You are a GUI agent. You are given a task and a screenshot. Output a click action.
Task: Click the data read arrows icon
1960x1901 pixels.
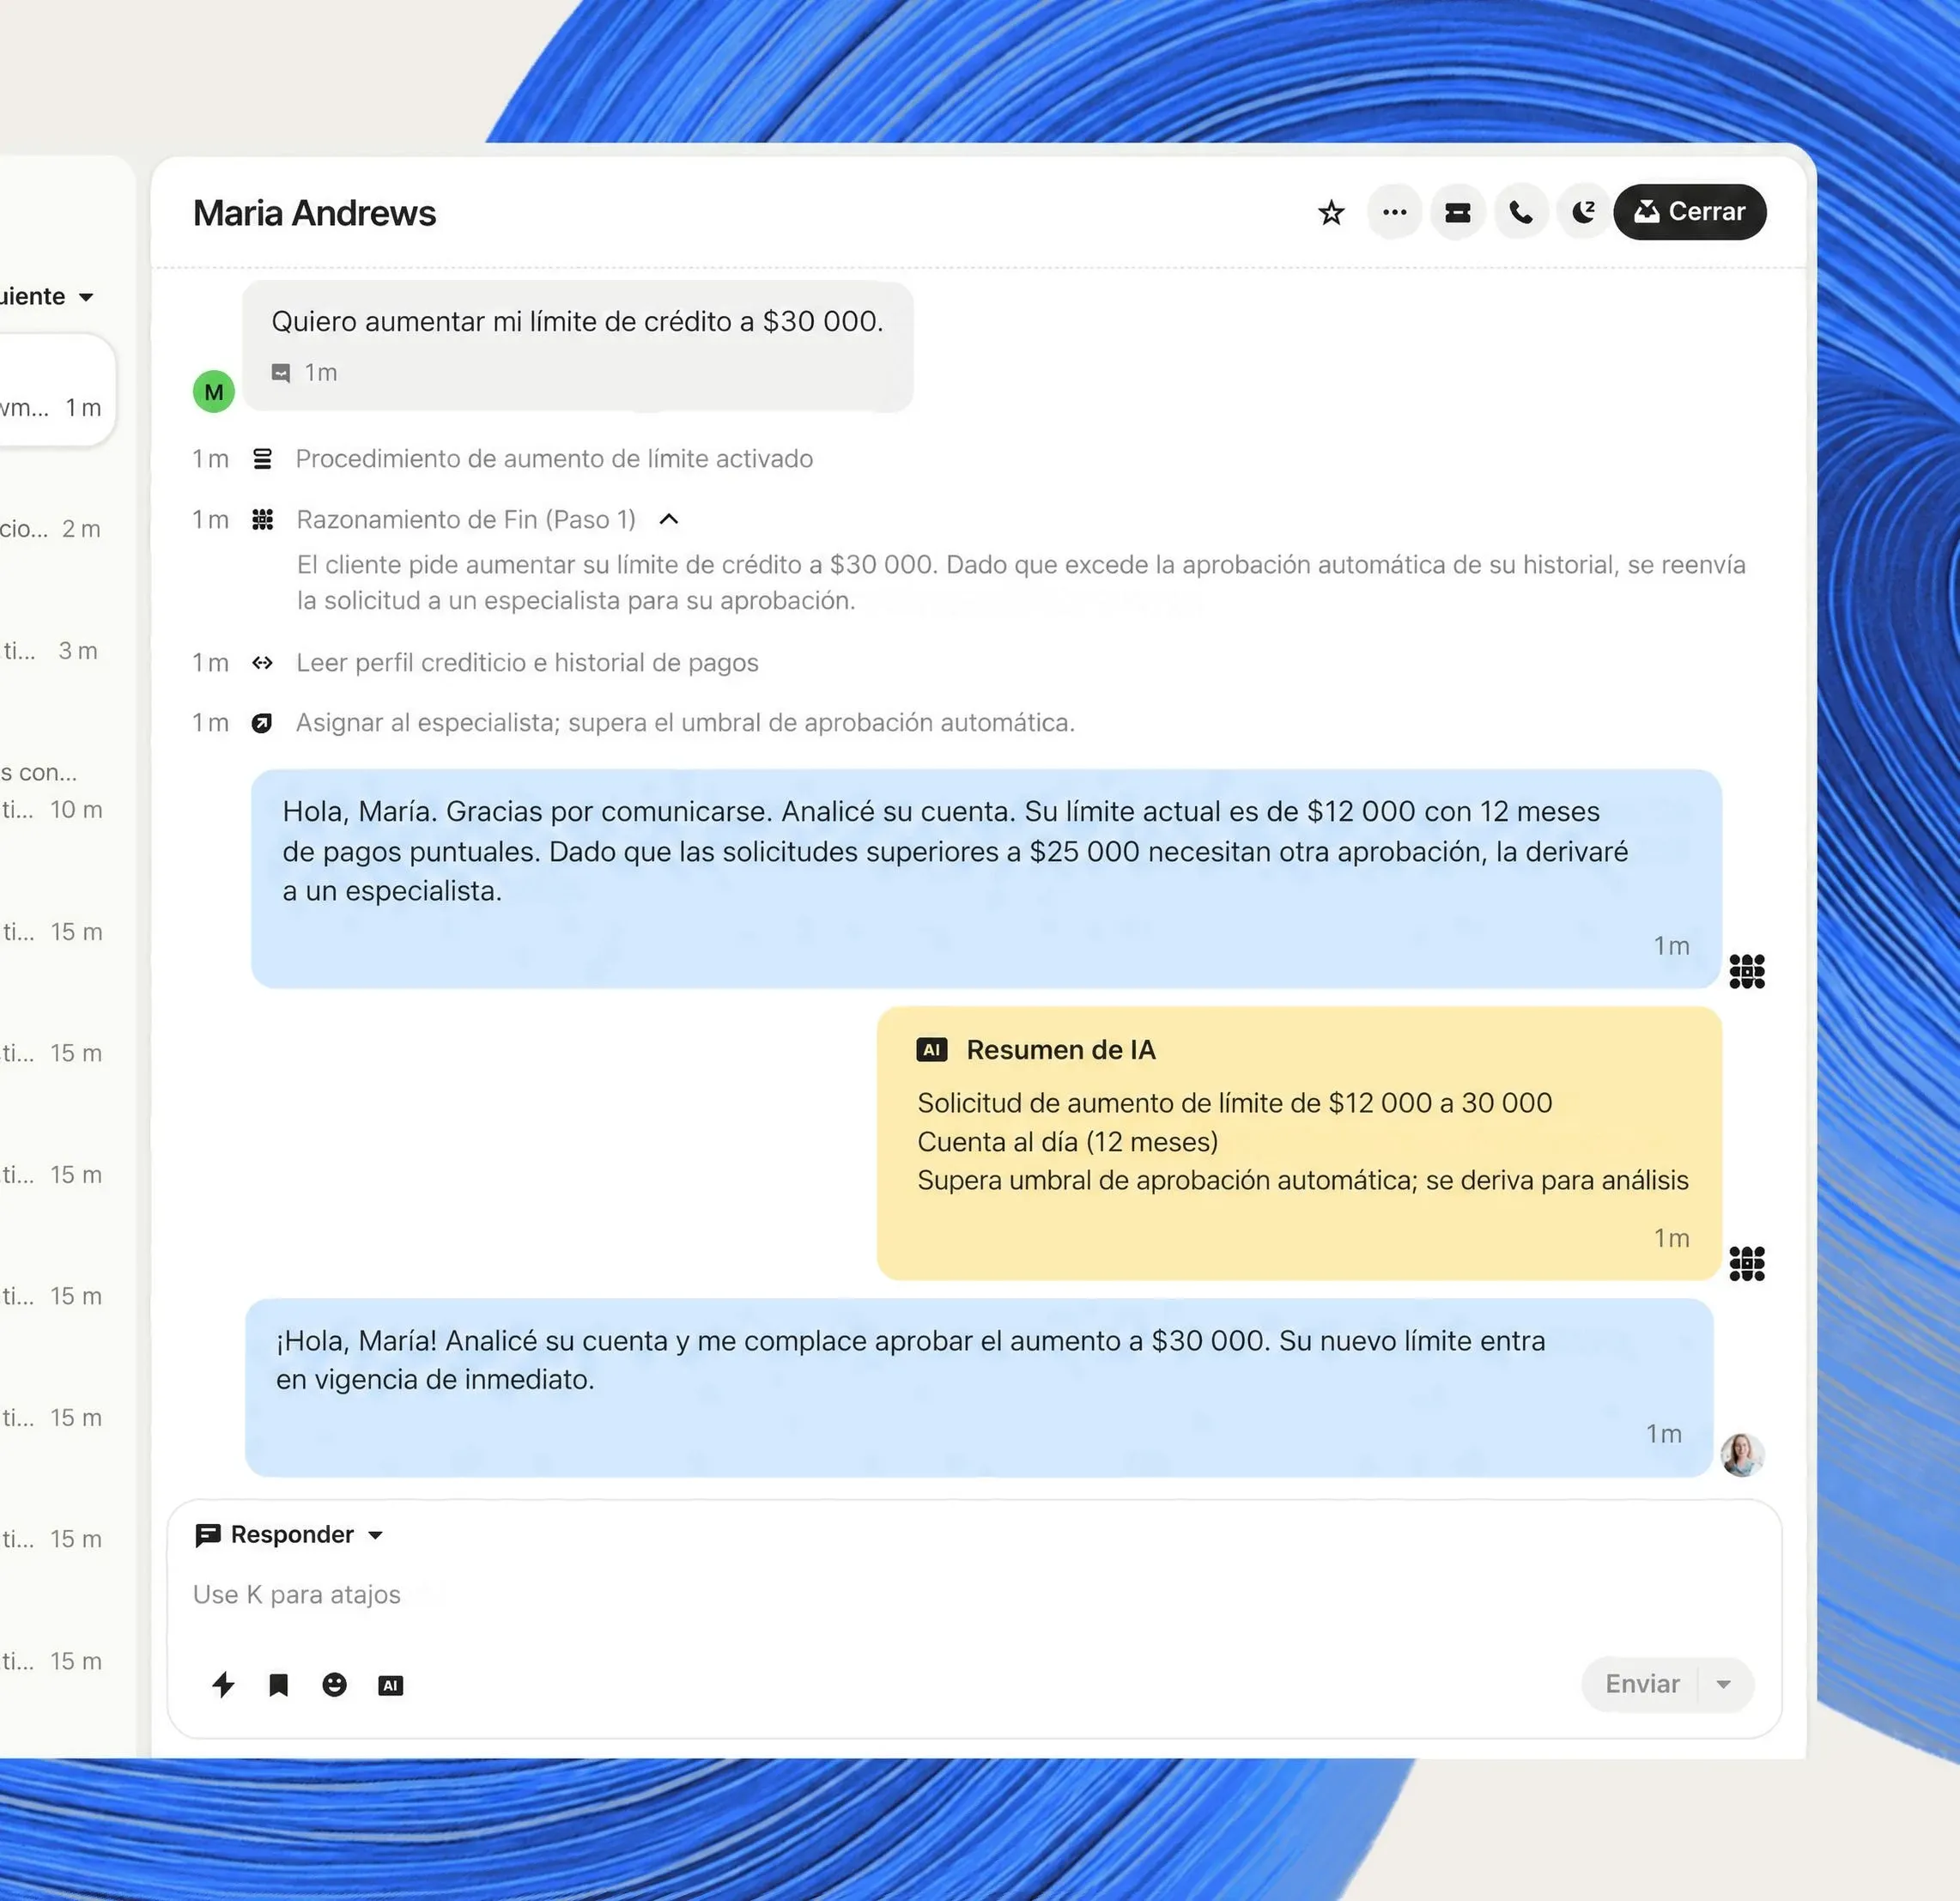coord(262,663)
